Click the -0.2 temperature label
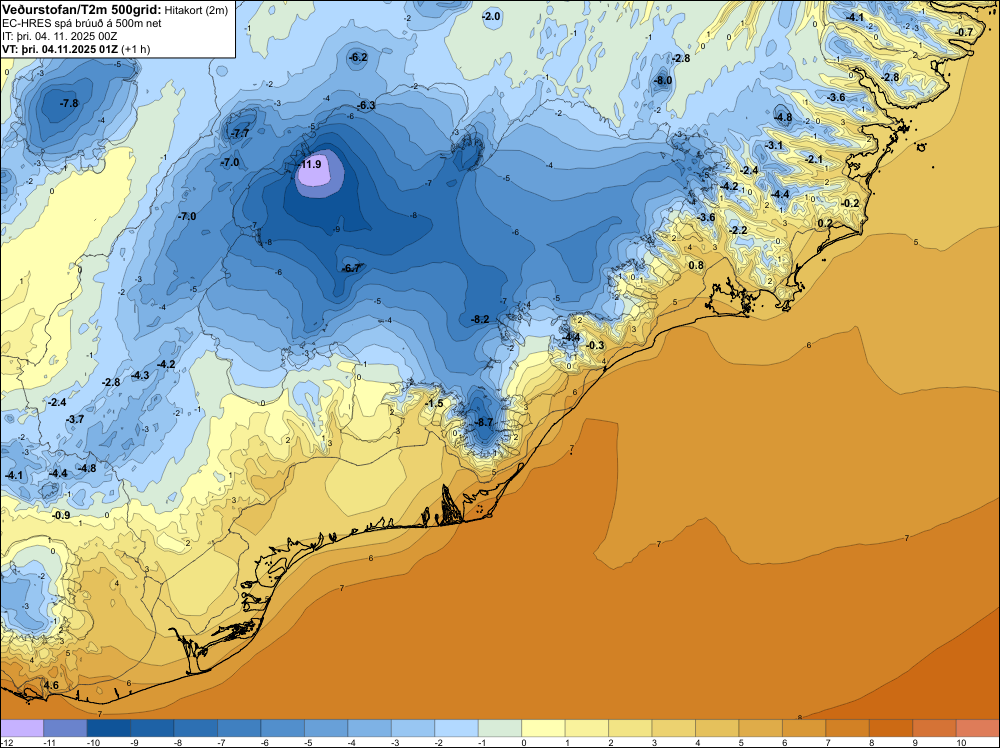1000x748 pixels. click(850, 203)
